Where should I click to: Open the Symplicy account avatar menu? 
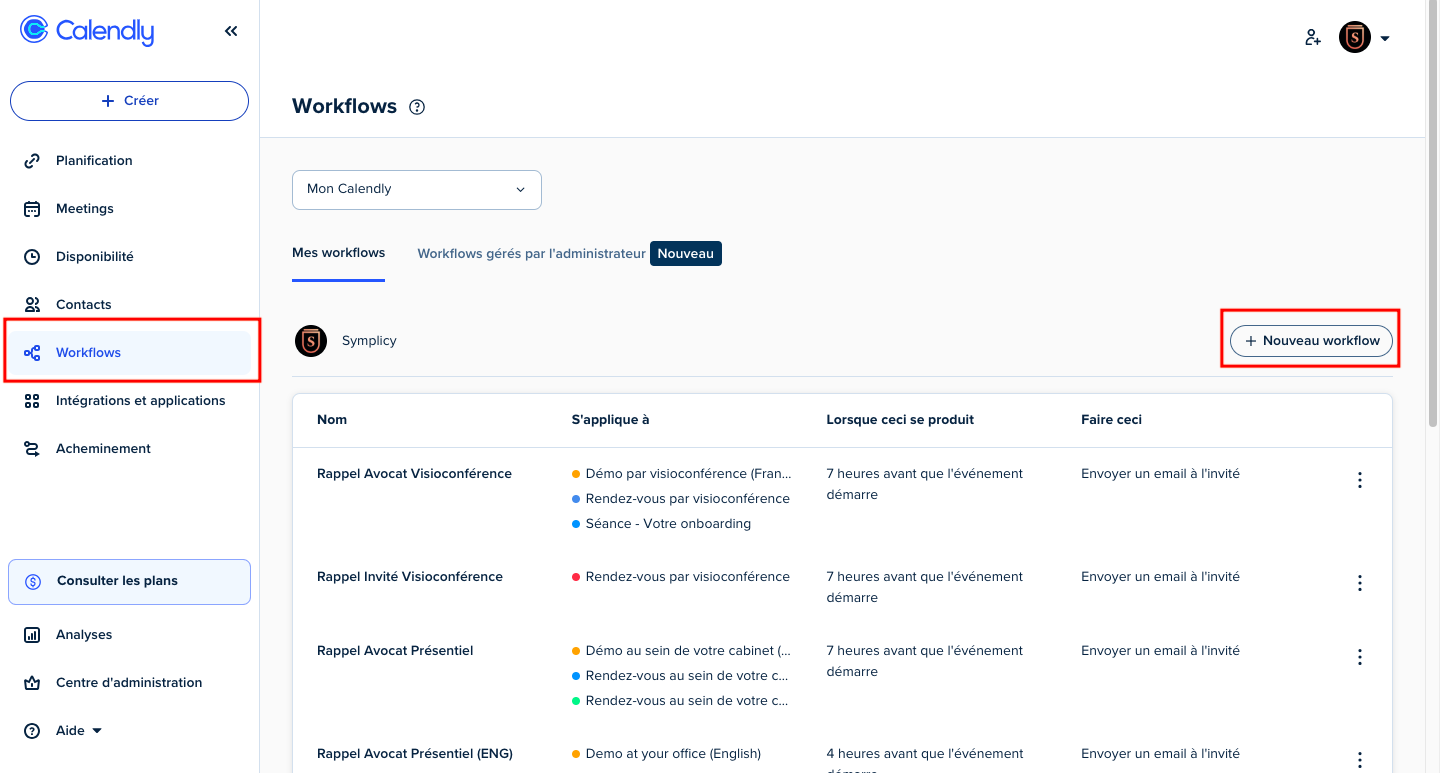(x=1364, y=38)
